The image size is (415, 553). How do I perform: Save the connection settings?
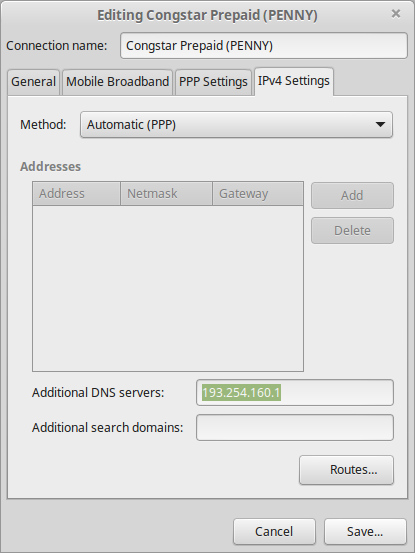click(x=365, y=531)
